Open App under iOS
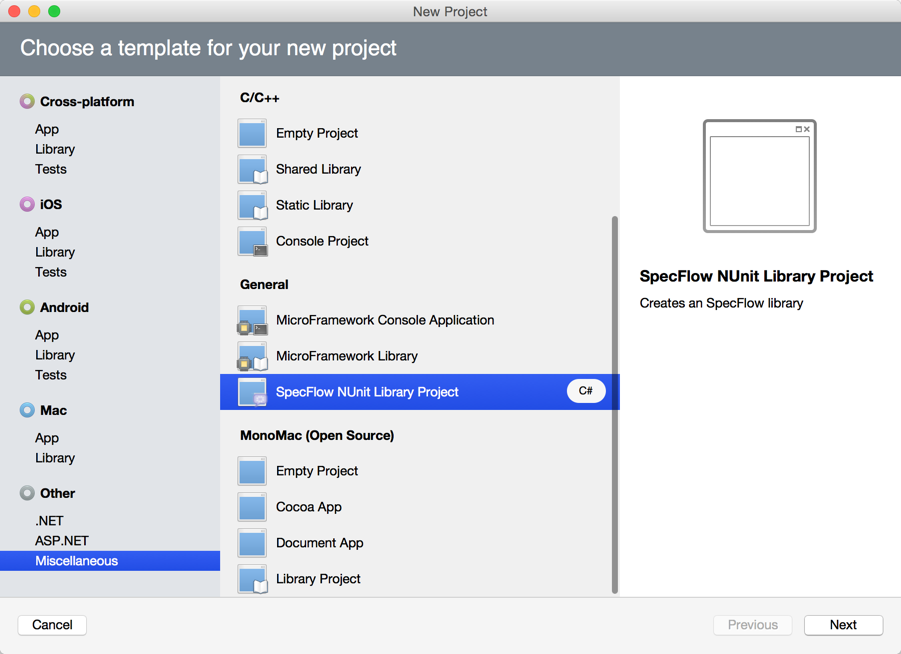The width and height of the screenshot is (901, 654). click(47, 232)
